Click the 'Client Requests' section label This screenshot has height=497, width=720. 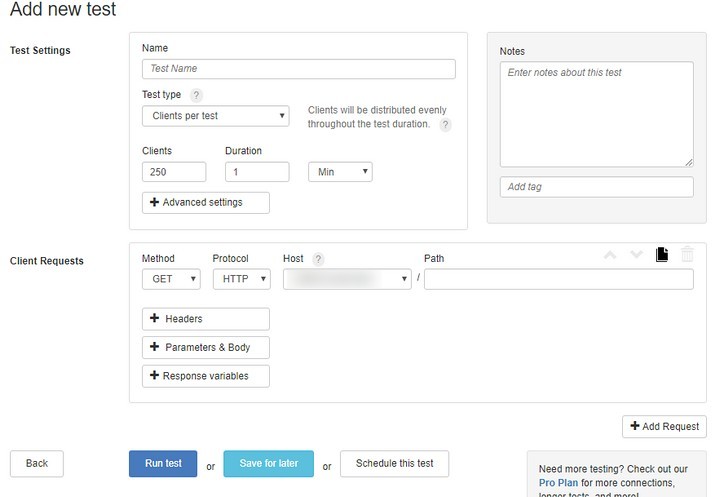(x=47, y=261)
